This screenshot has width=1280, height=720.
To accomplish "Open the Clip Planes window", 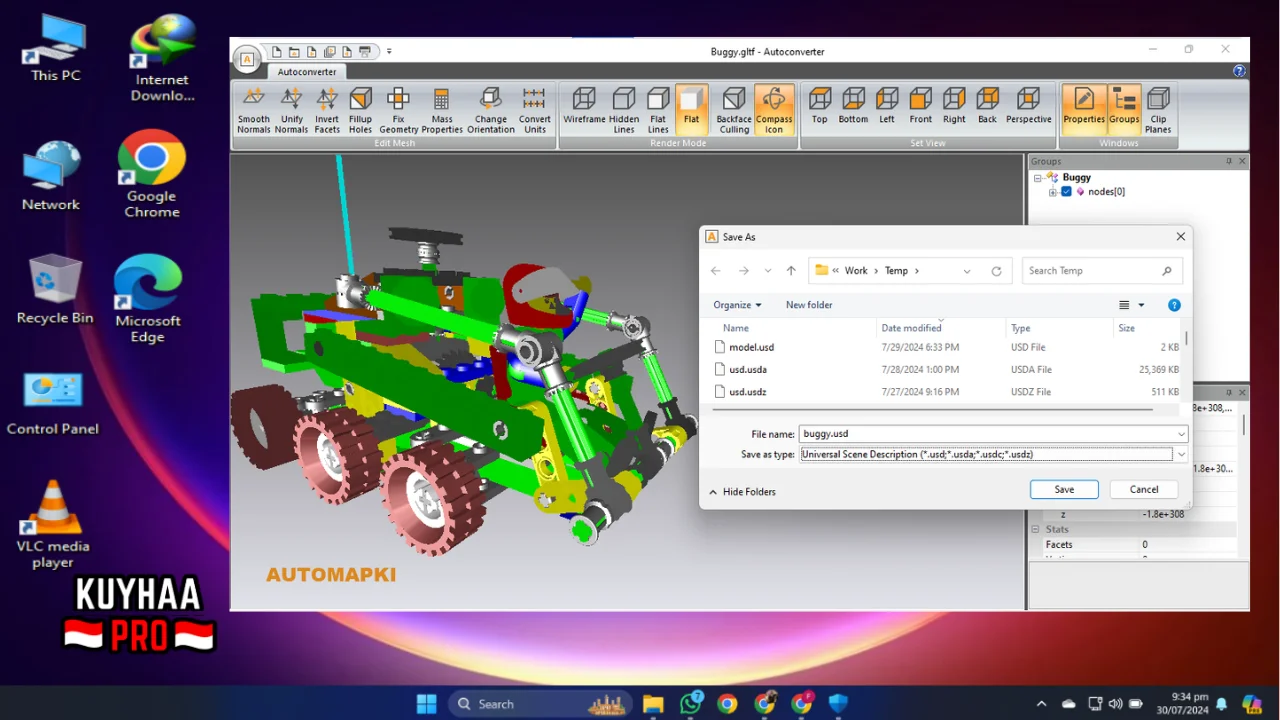I will click(x=1158, y=110).
